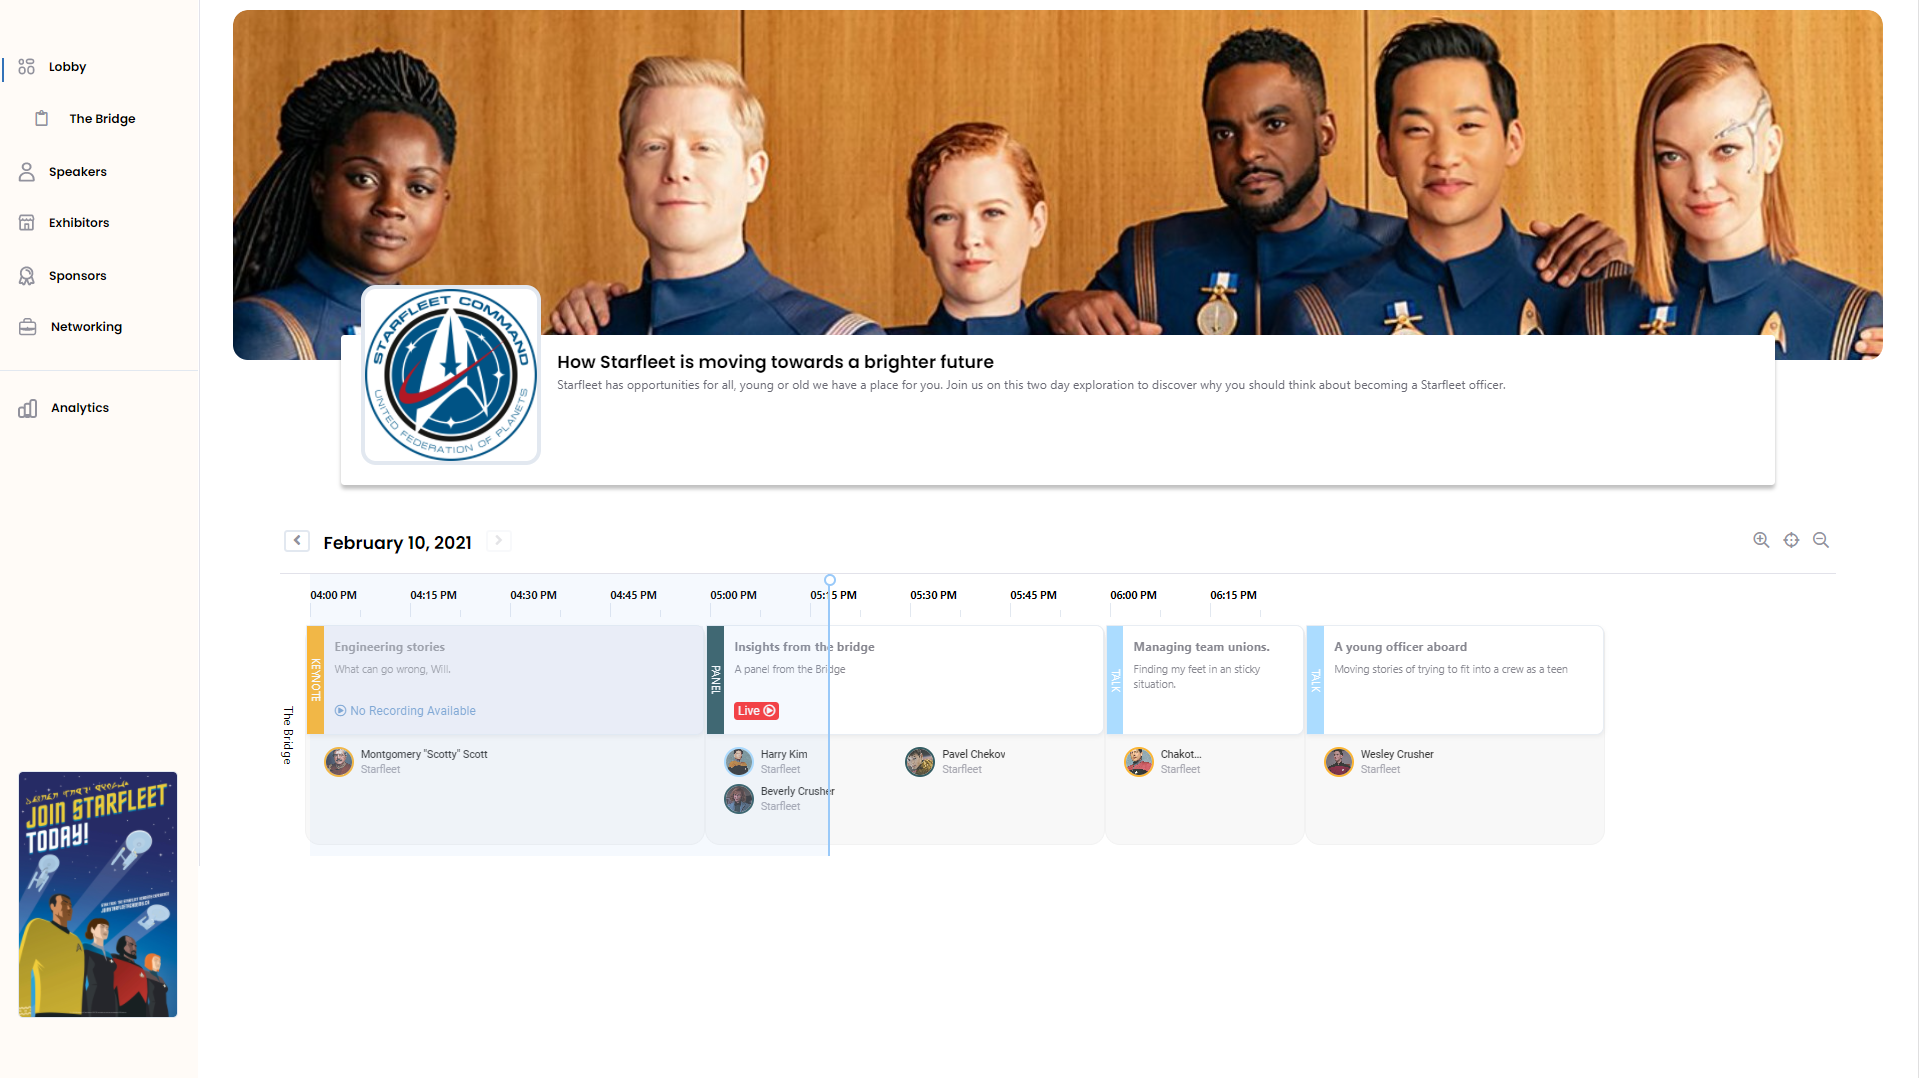Click the 'Finding my feet' talk description

tap(1196, 677)
